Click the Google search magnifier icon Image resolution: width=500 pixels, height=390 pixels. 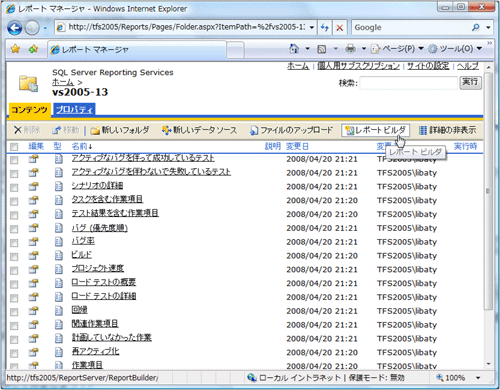click(x=475, y=27)
